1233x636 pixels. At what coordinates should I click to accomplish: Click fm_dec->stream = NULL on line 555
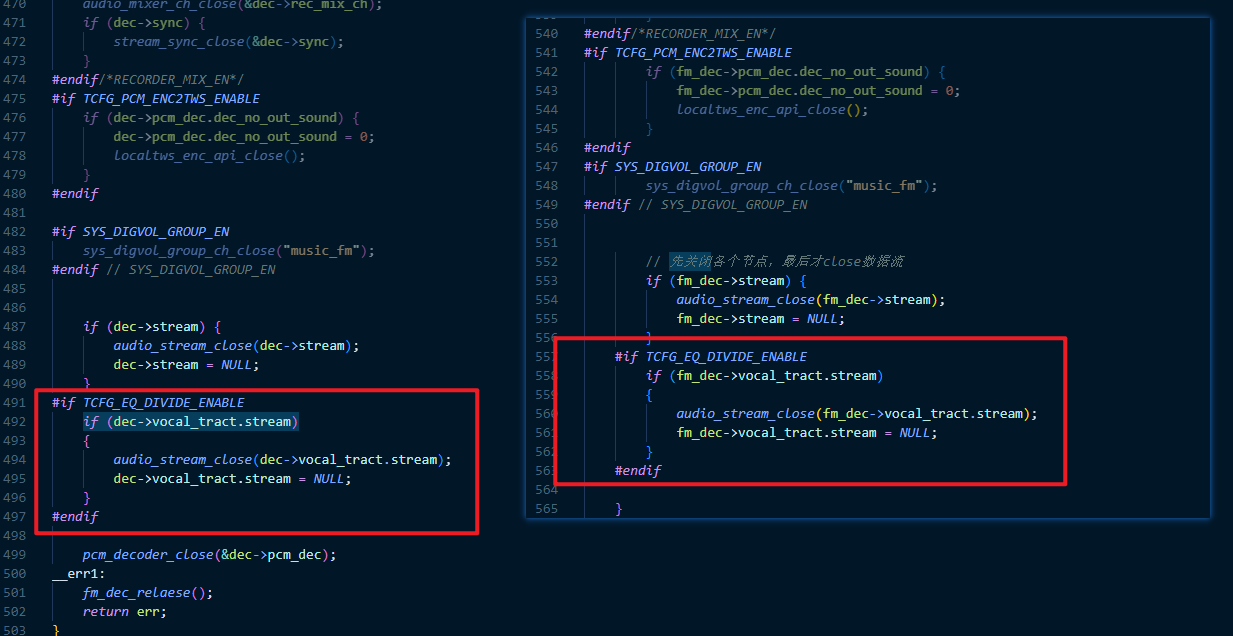pyautogui.click(x=760, y=318)
